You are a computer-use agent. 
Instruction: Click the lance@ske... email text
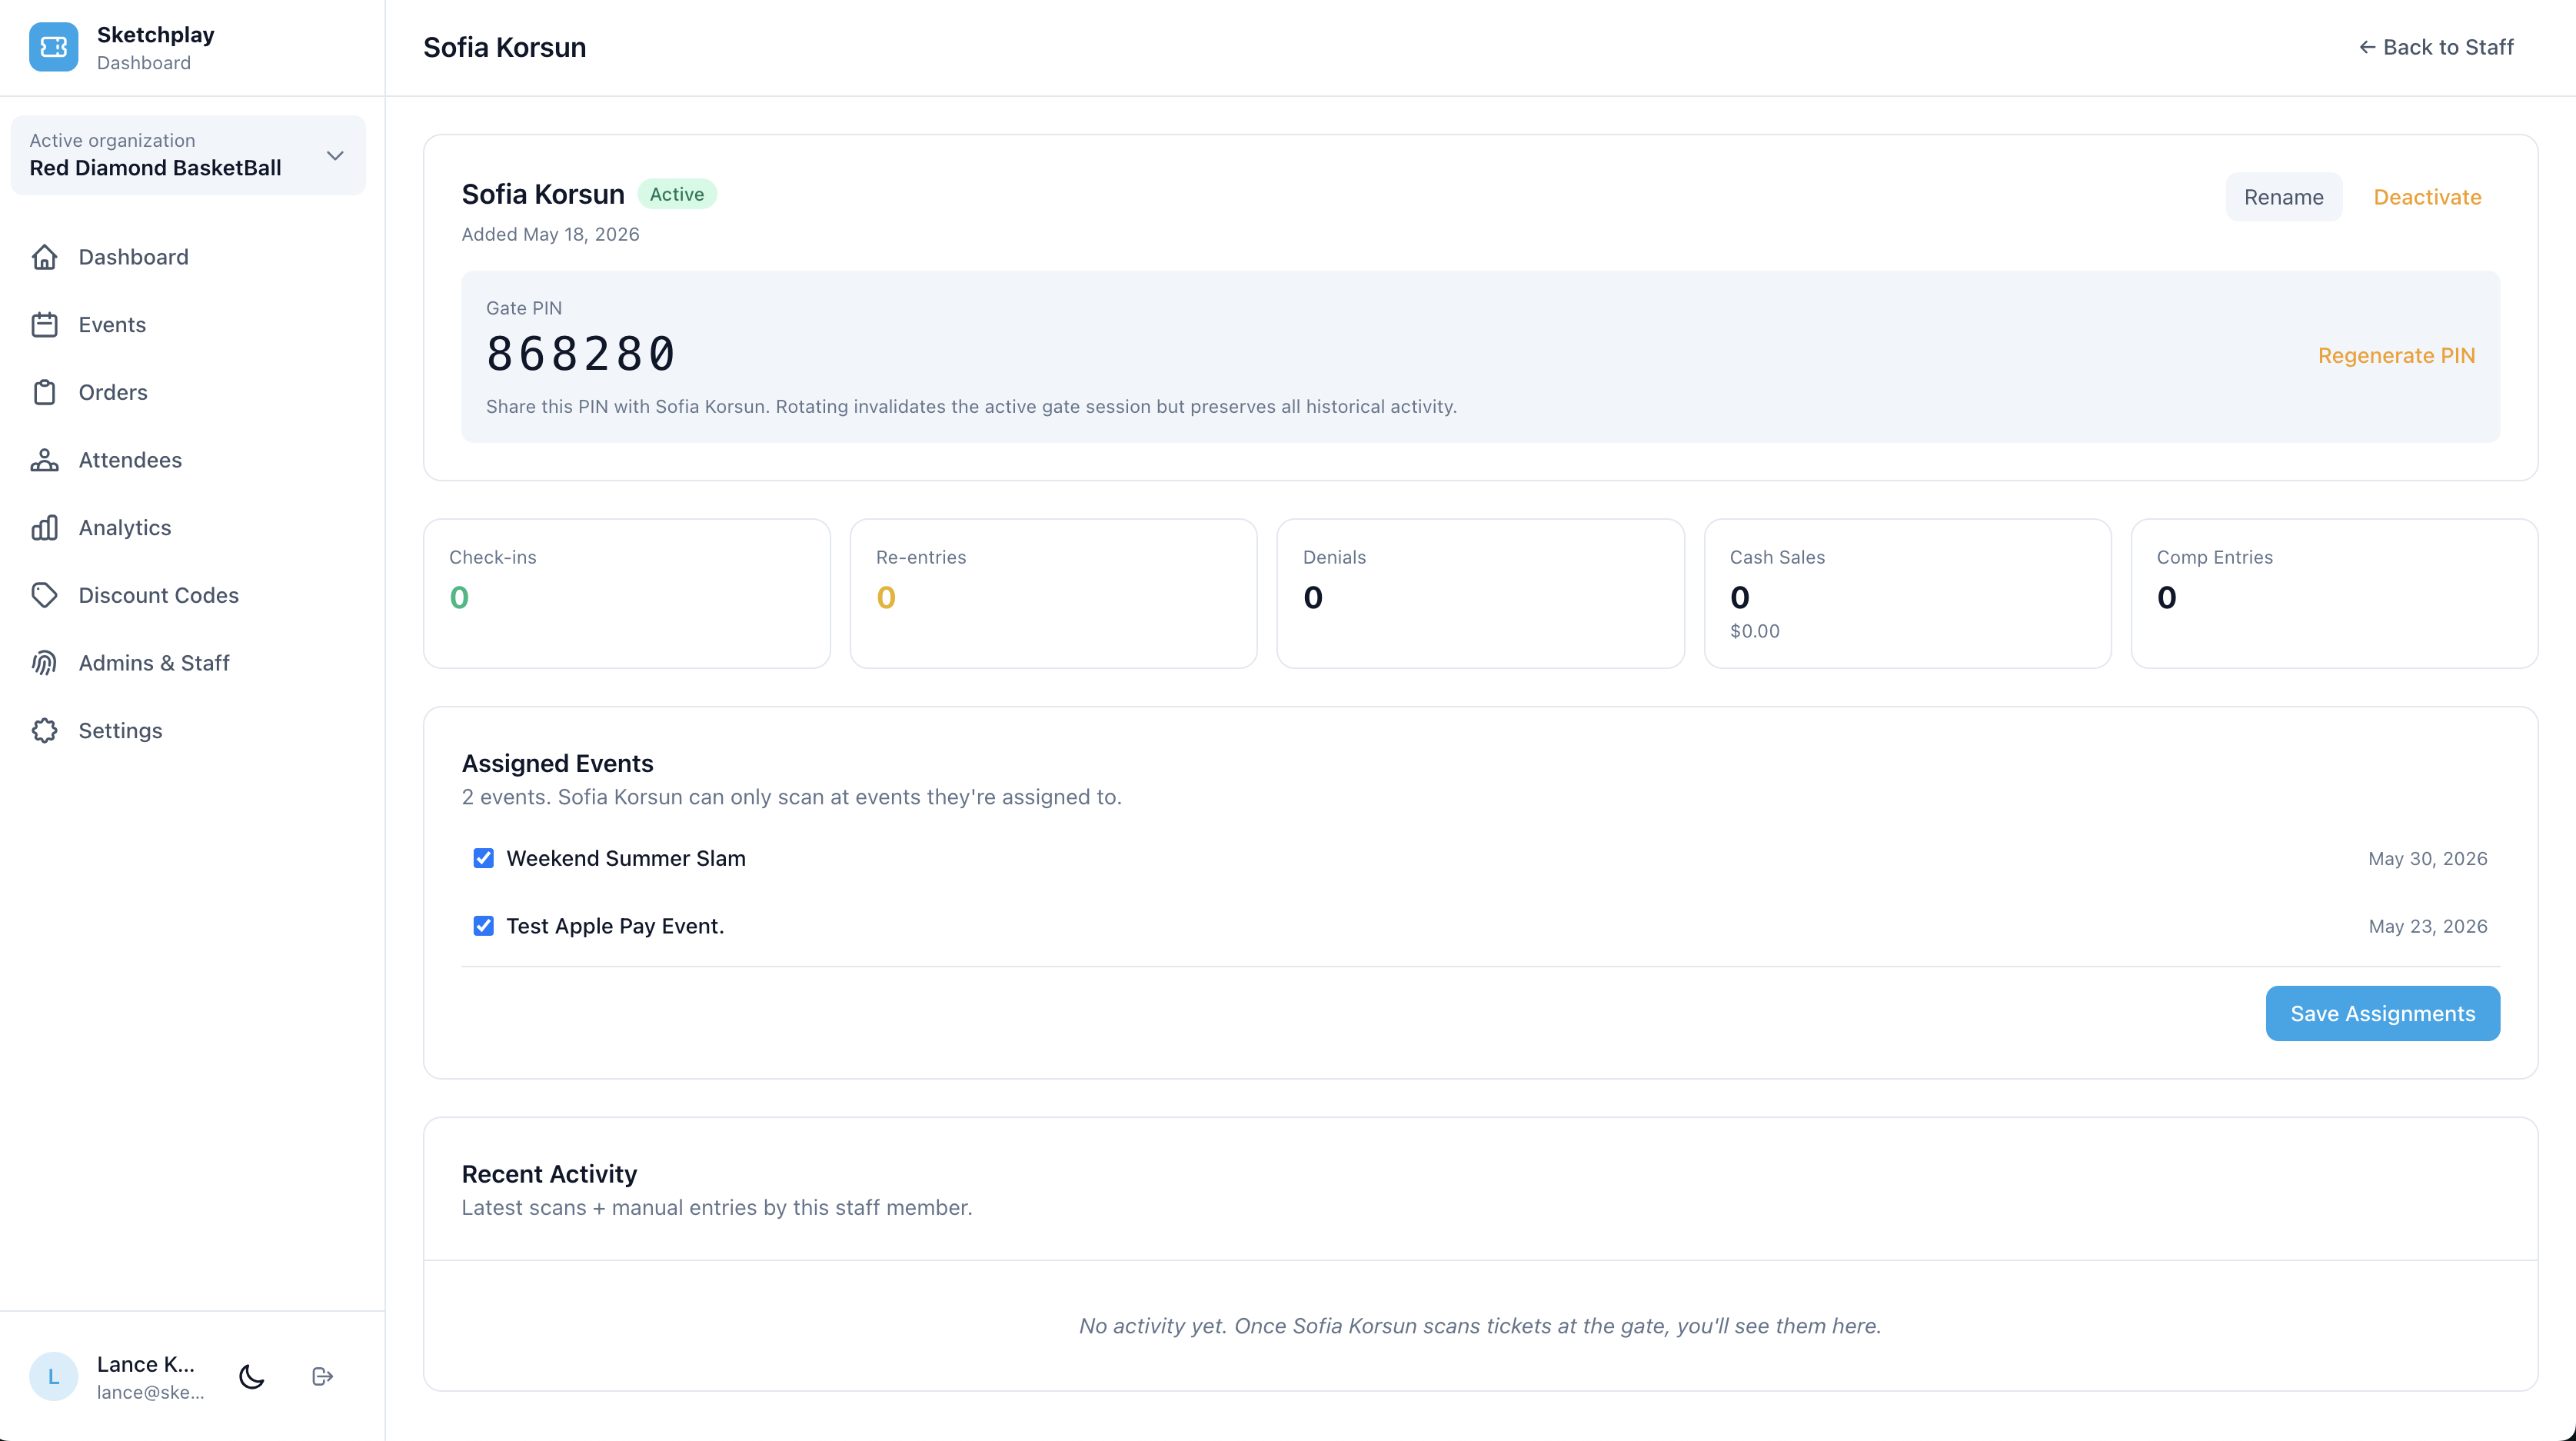pyautogui.click(x=150, y=1392)
